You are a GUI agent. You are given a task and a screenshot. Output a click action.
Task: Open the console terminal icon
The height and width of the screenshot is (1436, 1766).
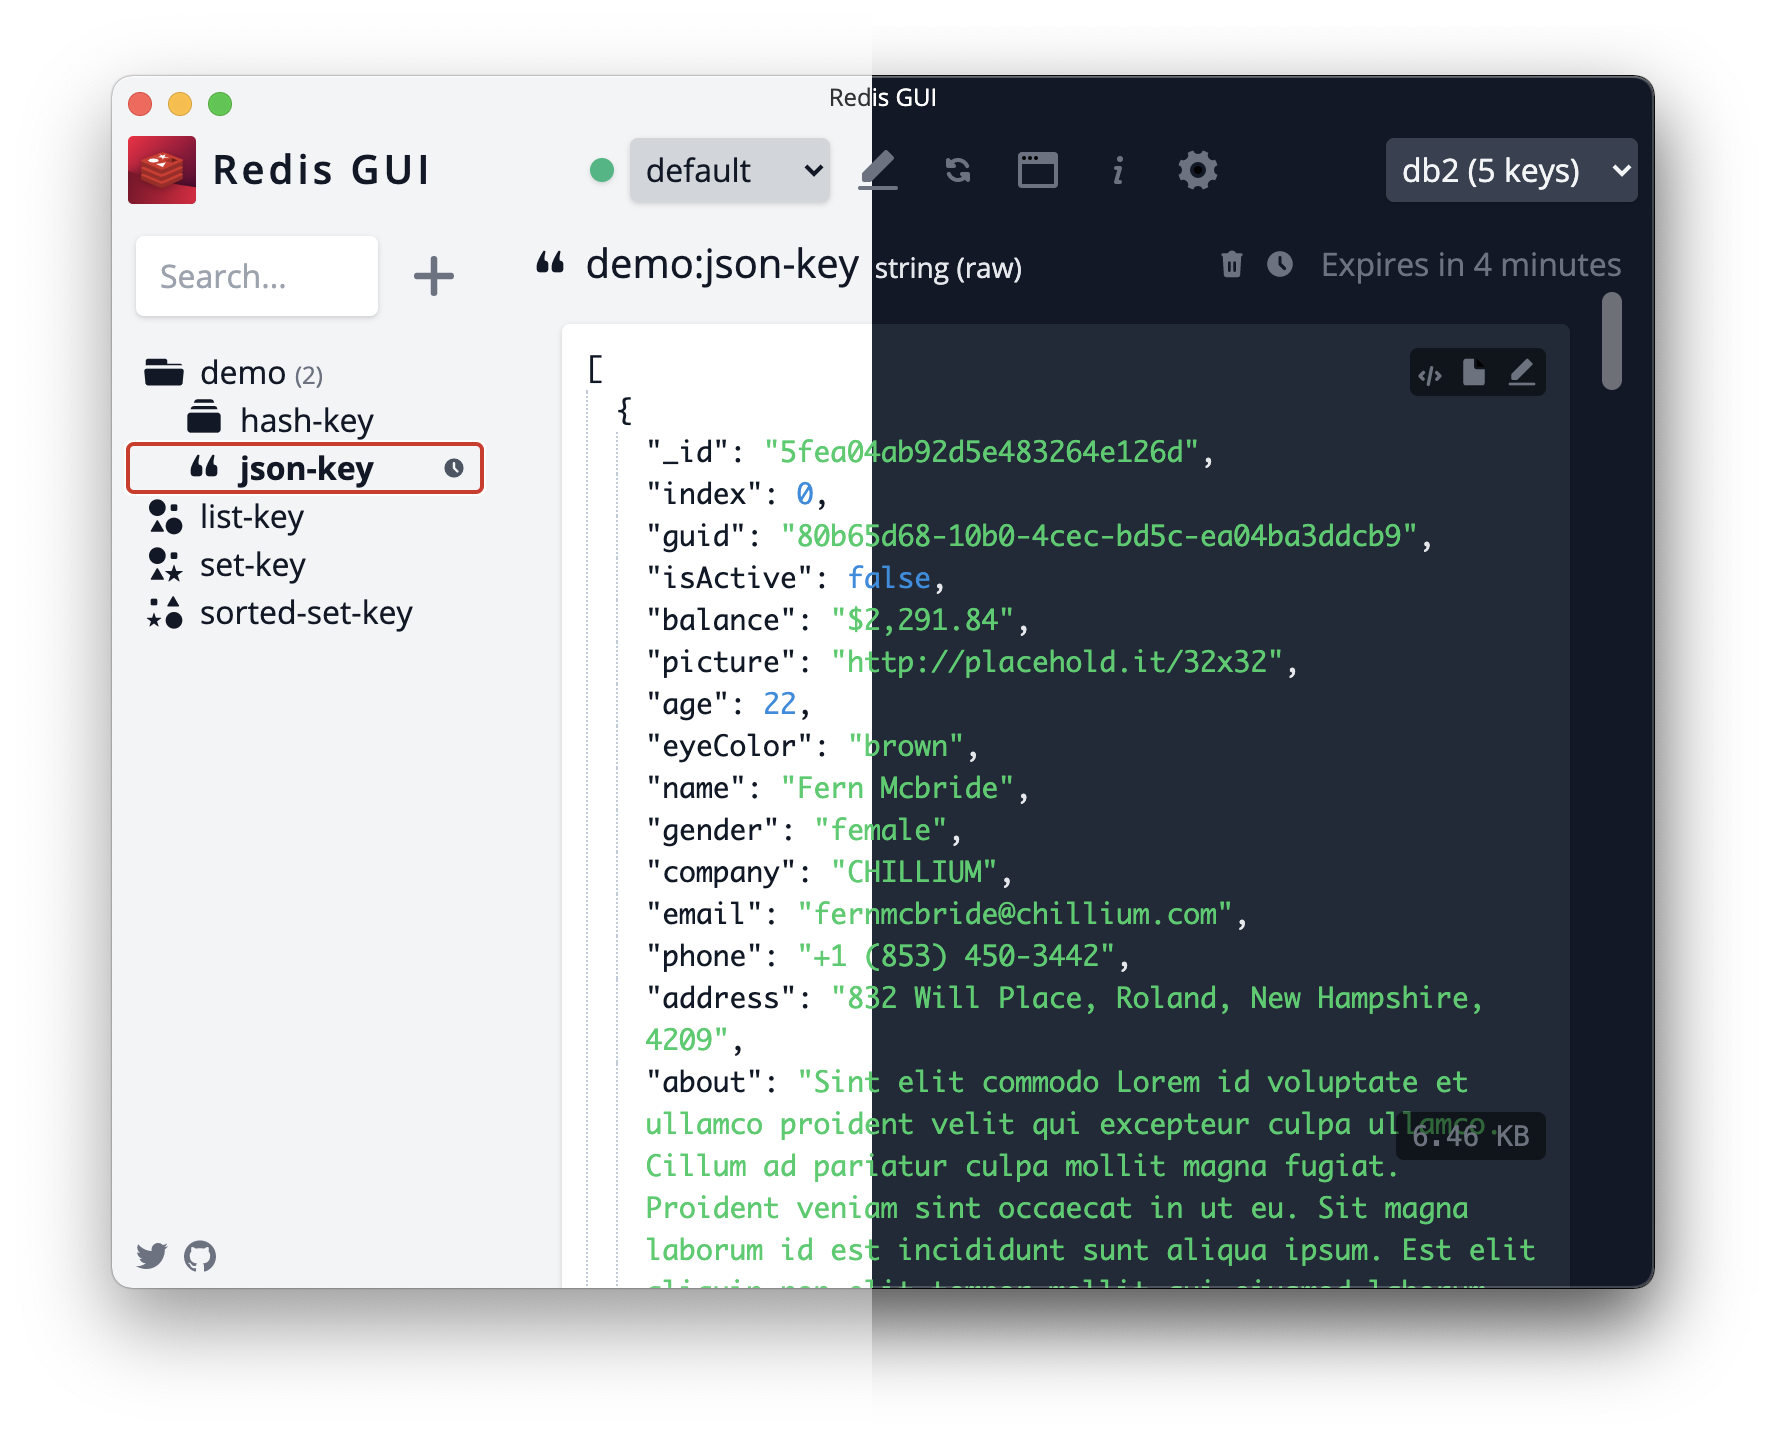(x=1038, y=170)
